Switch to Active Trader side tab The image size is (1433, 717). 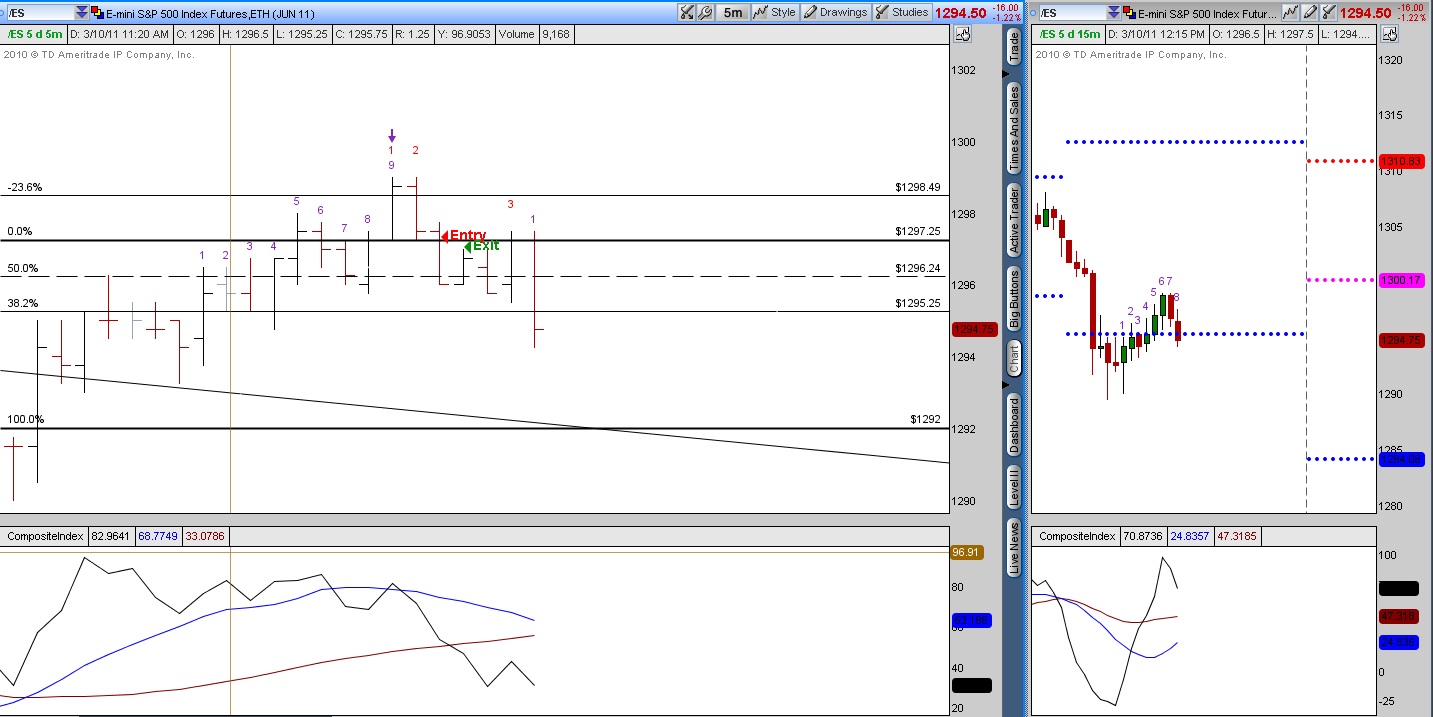click(1014, 219)
